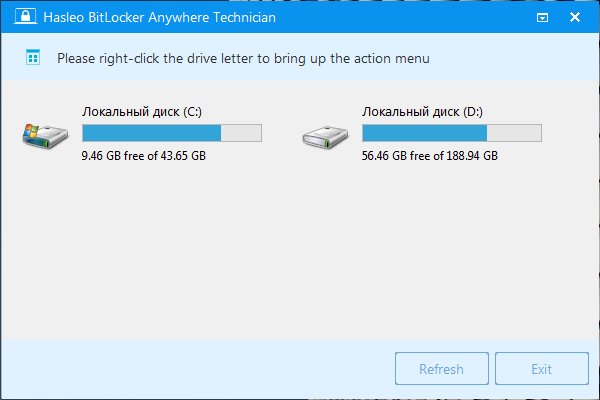The width and height of the screenshot is (600, 400).
Task: Click the right-click instruction message text
Action: [243, 58]
